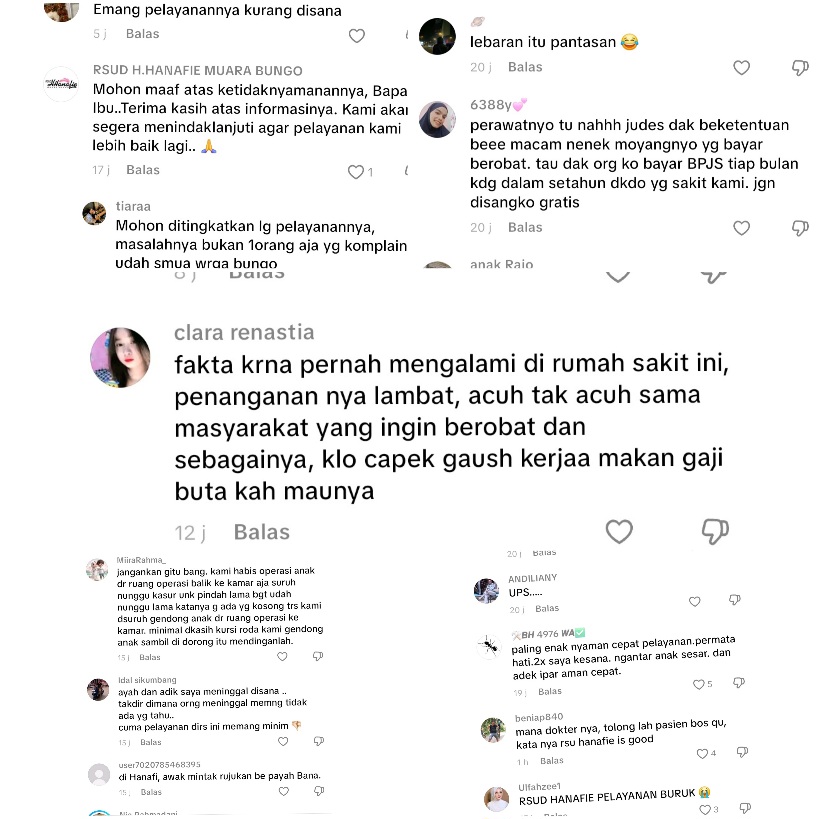The width and height of the screenshot is (819, 819).
Task: Like beniap840's comment about dokter
Action: 703,753
